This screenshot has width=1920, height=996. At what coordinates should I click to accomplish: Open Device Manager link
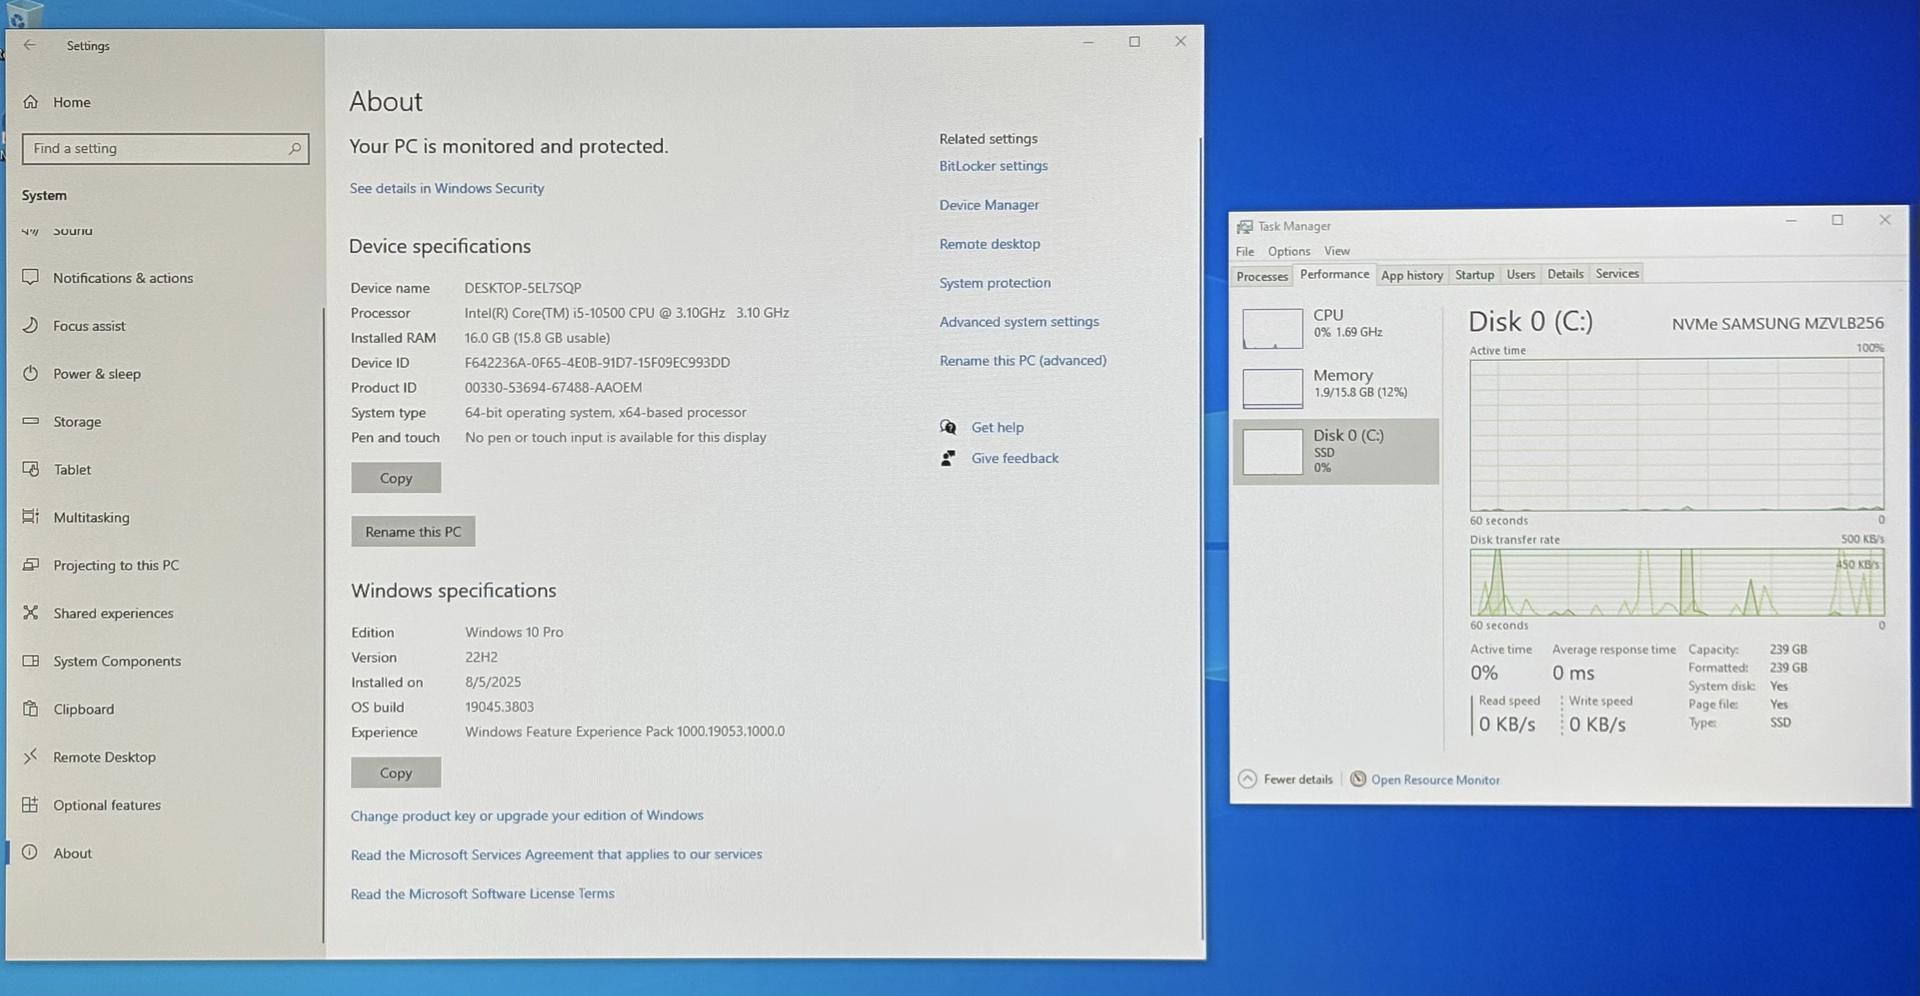point(989,205)
